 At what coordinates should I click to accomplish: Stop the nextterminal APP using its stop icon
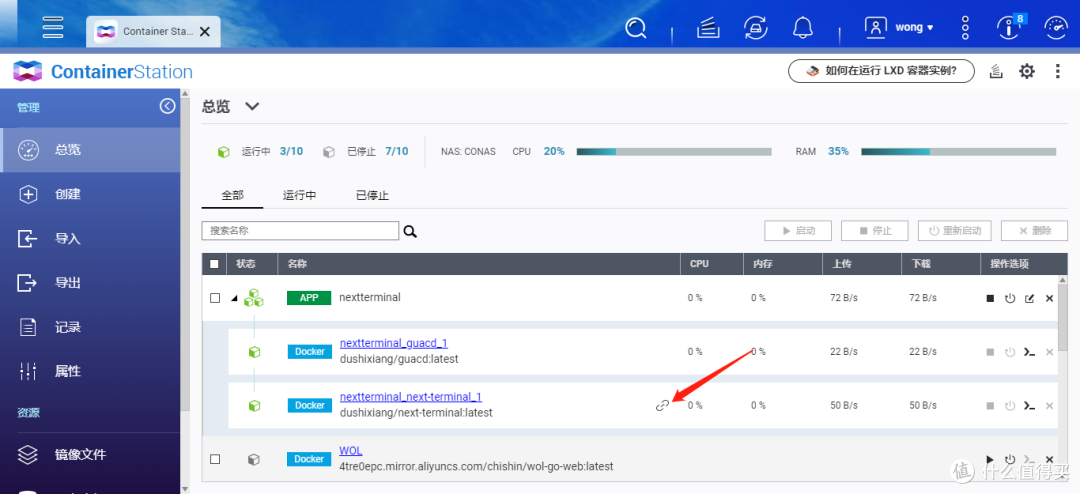point(990,298)
